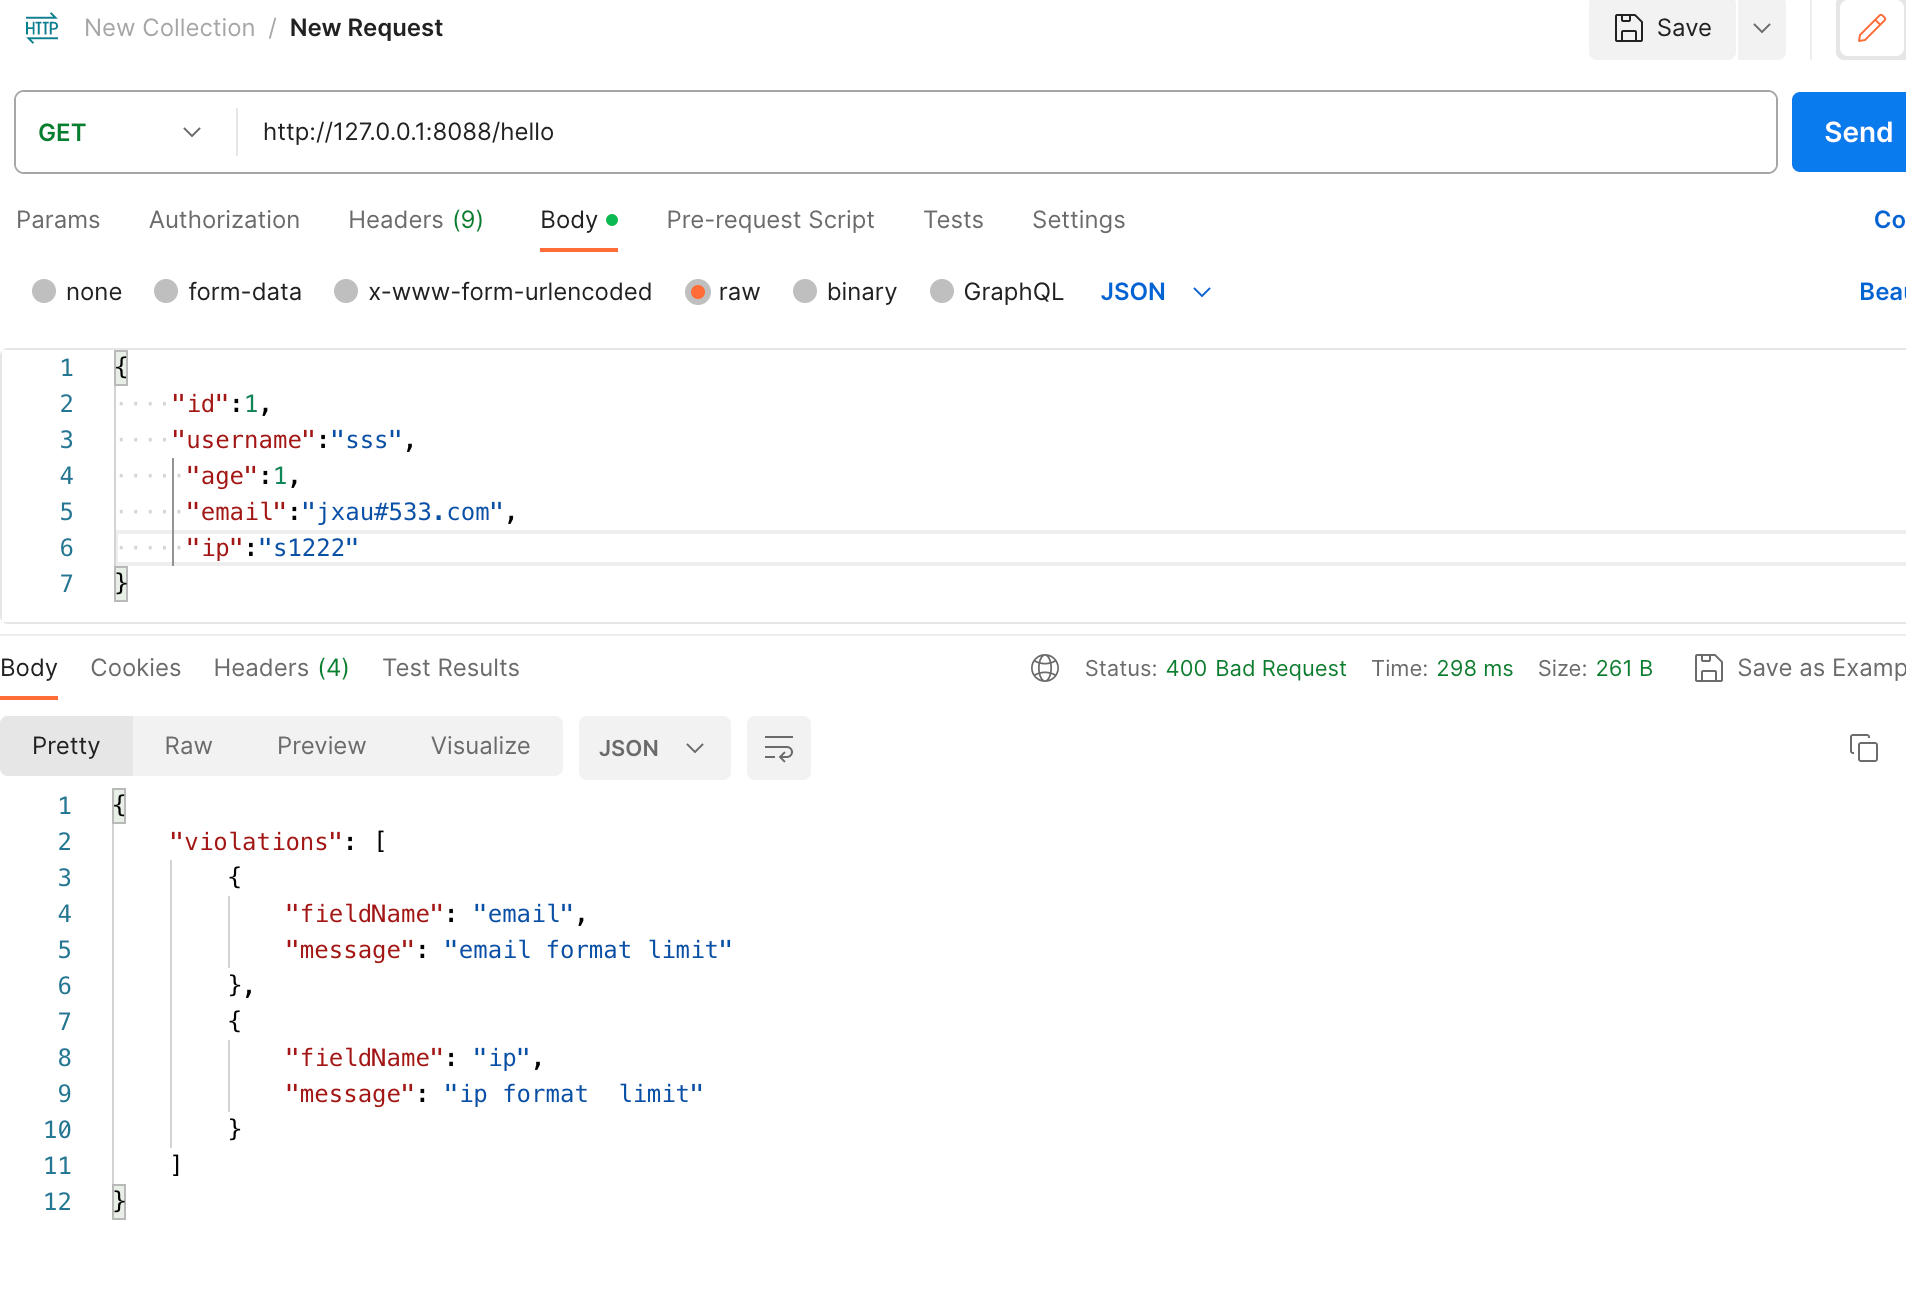Click the pencil edit icon
The height and width of the screenshot is (1290, 1906).
[1872, 28]
